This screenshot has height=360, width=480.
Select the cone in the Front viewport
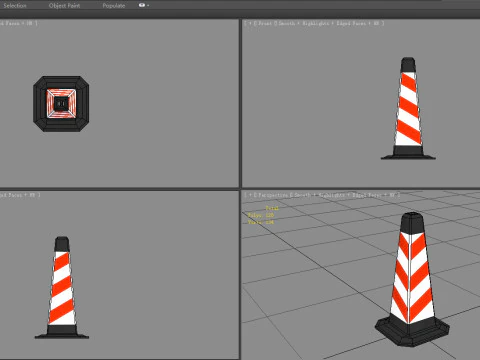(408, 108)
